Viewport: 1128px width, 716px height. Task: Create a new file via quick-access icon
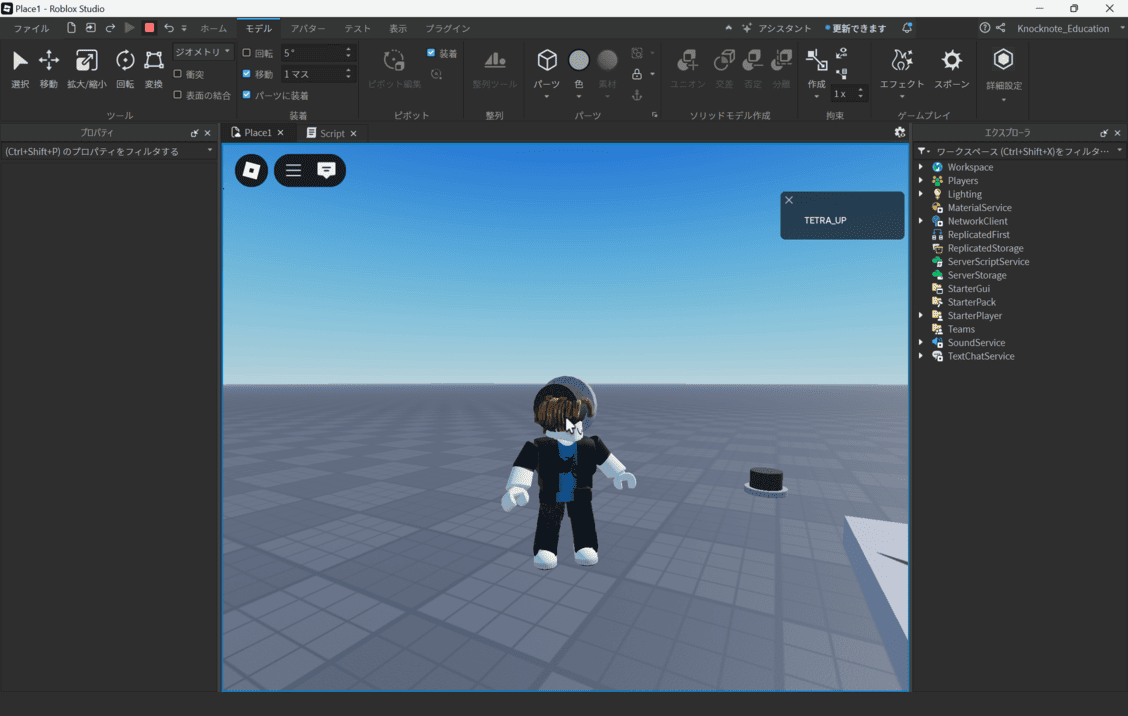pos(71,28)
